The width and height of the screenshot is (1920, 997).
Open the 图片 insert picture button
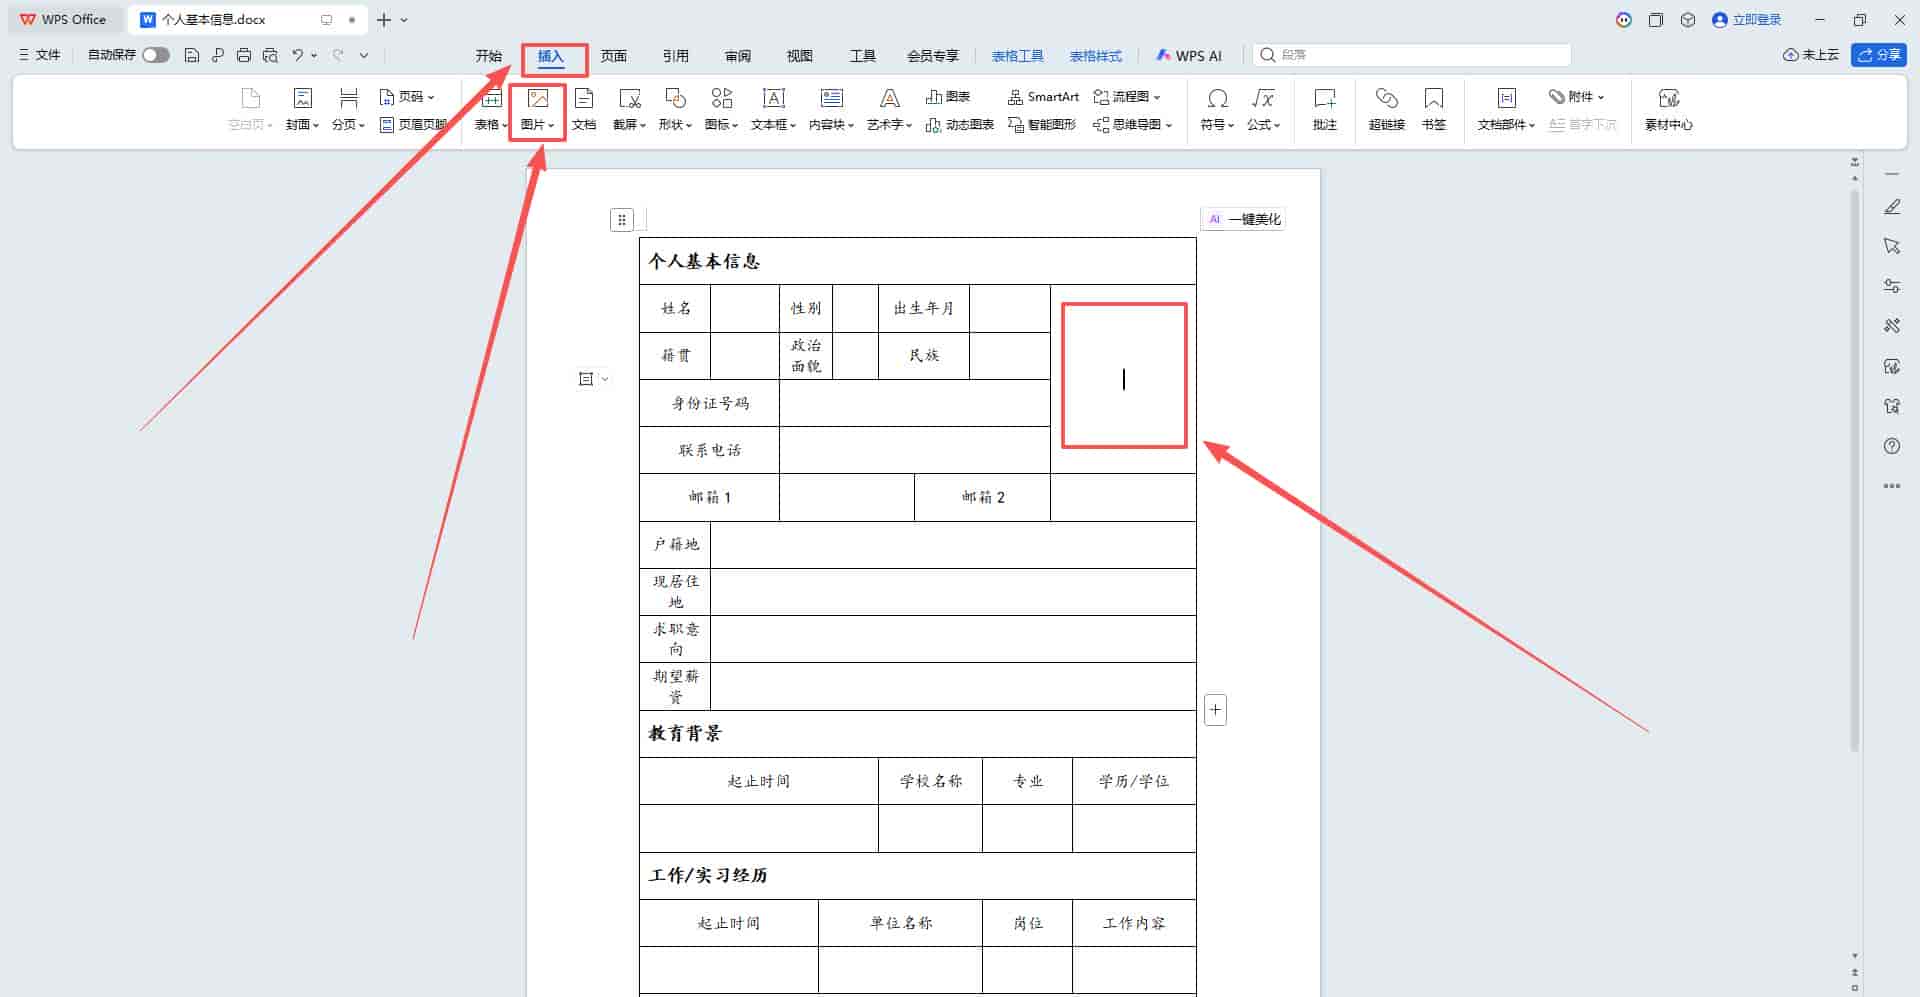tap(538, 109)
